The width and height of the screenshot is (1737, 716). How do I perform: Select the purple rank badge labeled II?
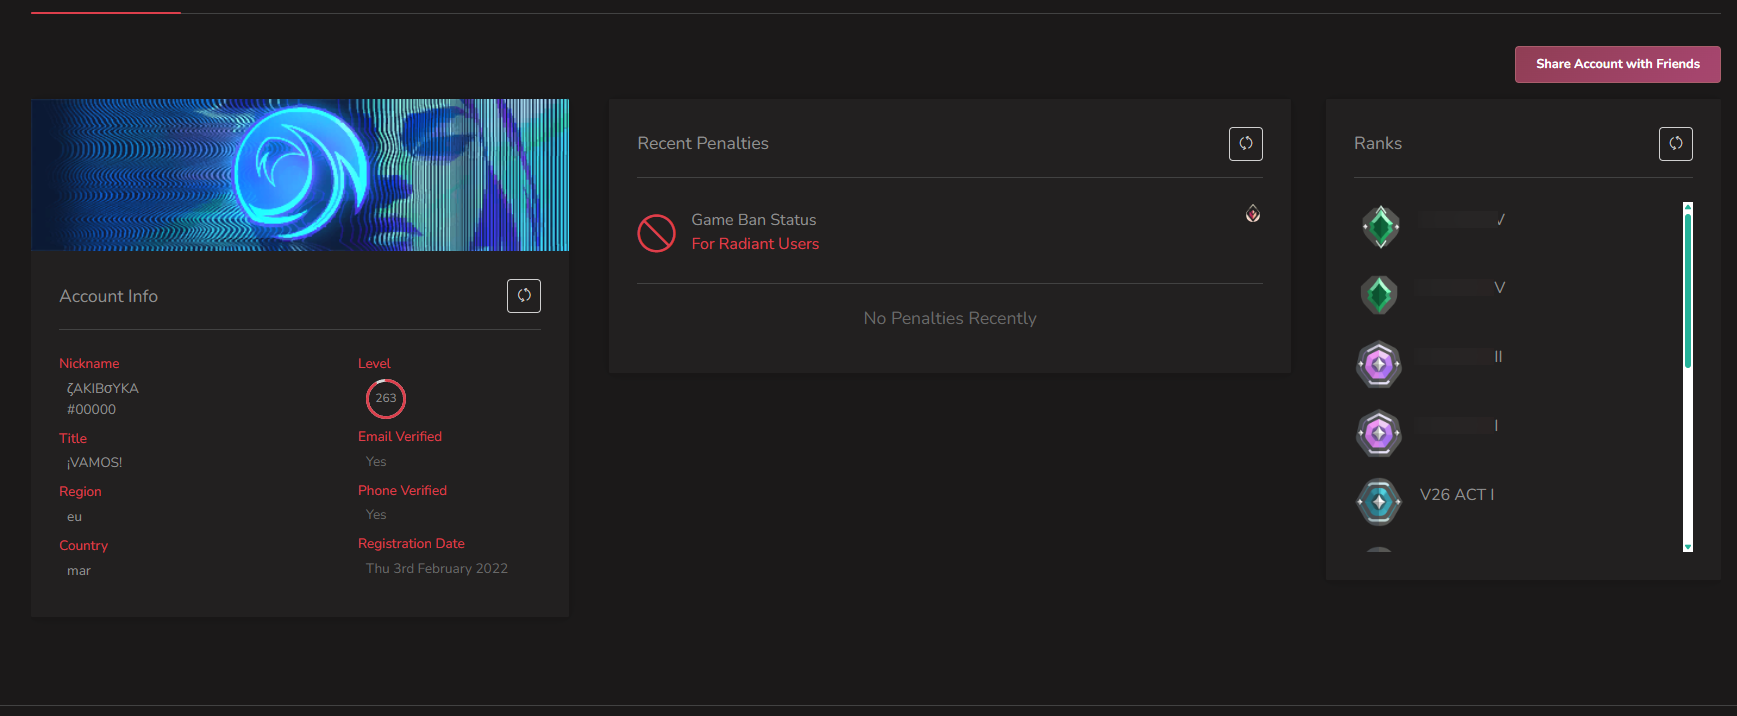pyautogui.click(x=1379, y=365)
